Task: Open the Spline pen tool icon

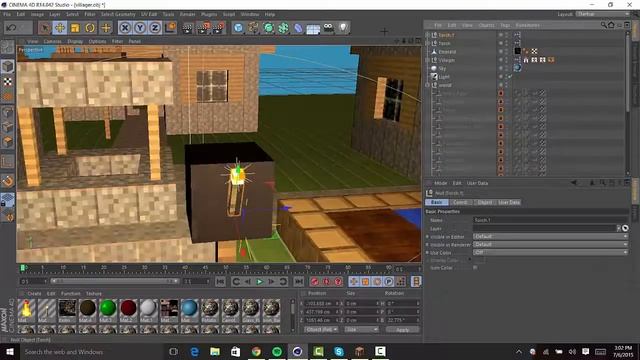Action: coord(253,28)
